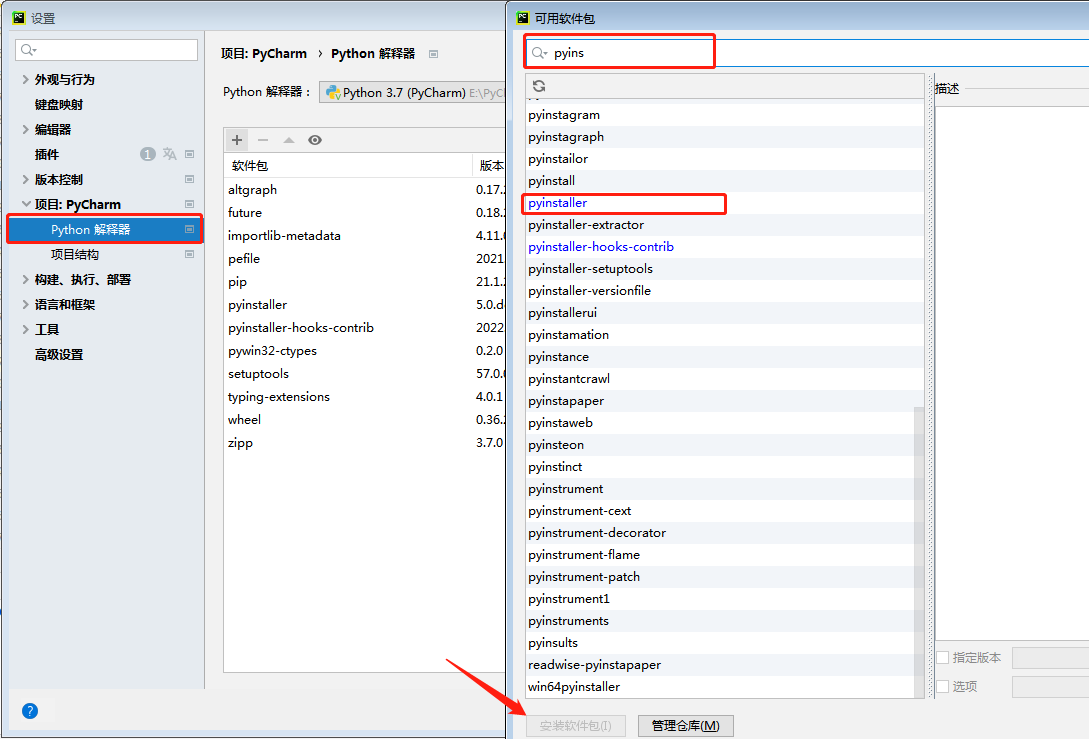Image resolution: width=1089 pixels, height=739 pixels.
Task: Toggle the show early releases eye icon
Action: click(x=315, y=140)
